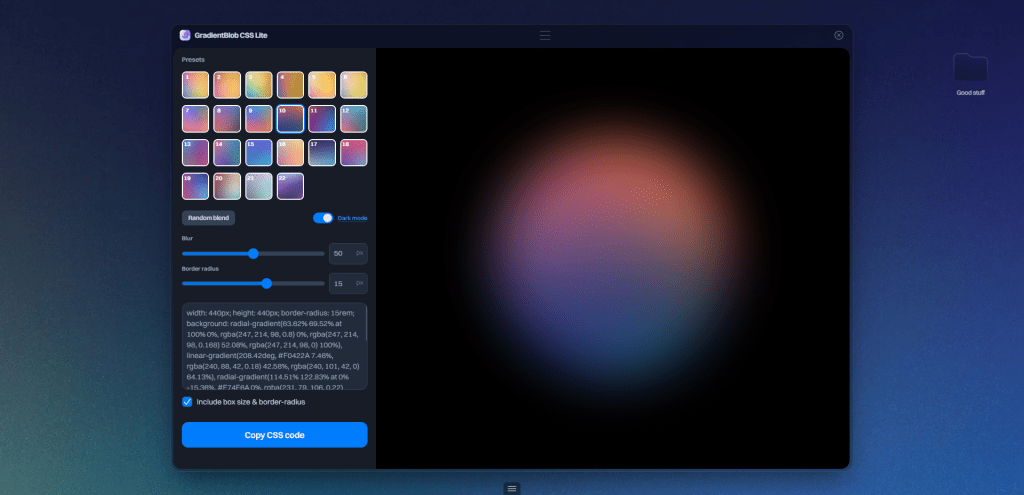Choose gradient preset 4
The width and height of the screenshot is (1024, 495).
pos(290,86)
